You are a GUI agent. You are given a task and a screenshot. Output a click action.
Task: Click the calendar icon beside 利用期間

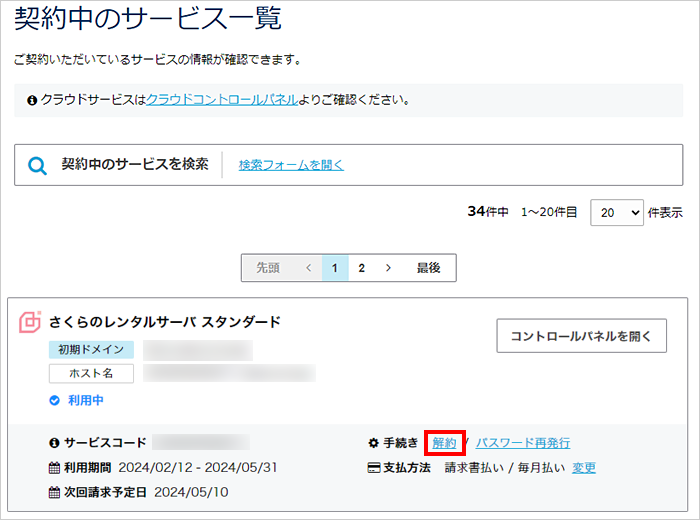(54, 468)
